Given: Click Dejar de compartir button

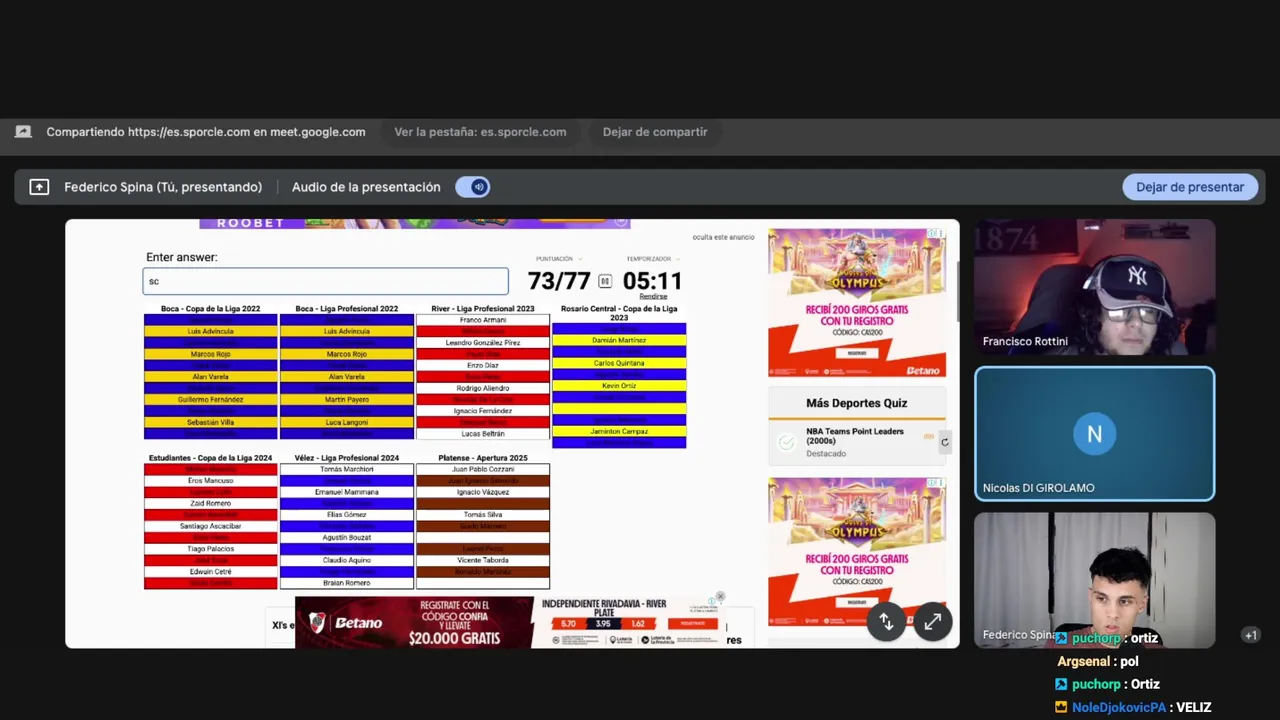Looking at the screenshot, I should click(x=655, y=132).
